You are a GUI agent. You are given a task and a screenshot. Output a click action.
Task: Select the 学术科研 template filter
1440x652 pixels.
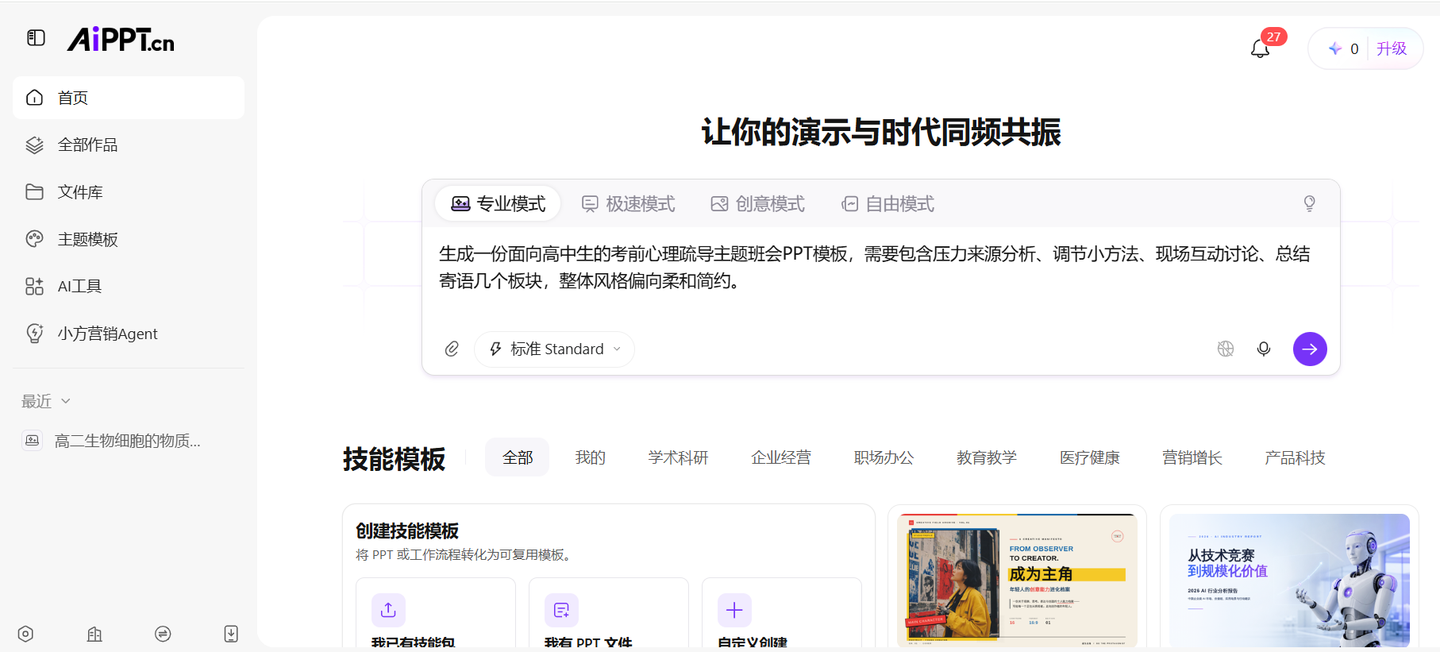tap(678, 457)
